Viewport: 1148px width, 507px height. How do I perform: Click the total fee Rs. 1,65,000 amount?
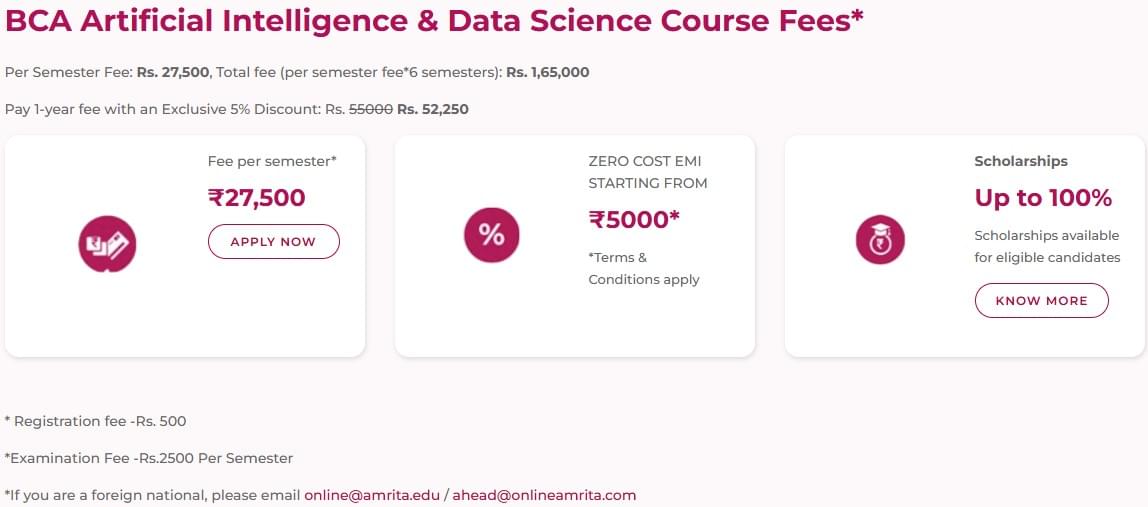(x=547, y=72)
